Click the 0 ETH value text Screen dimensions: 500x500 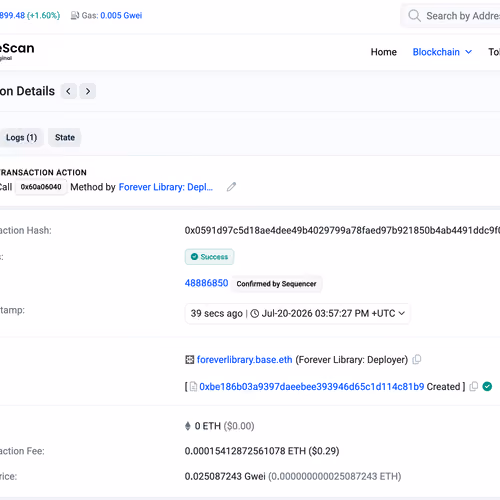[x=208, y=426]
